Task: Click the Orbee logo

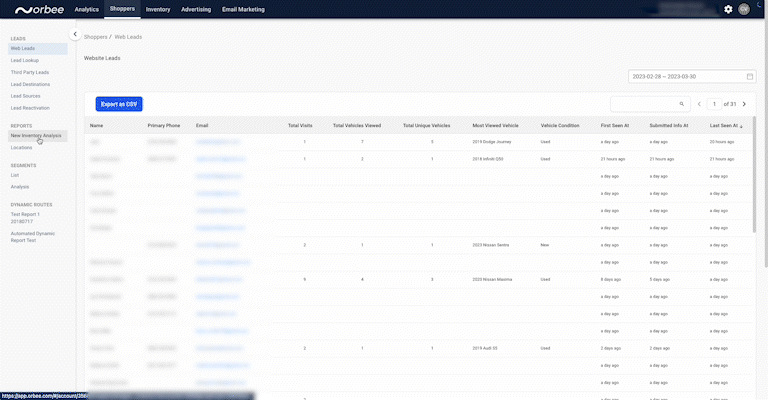Action: pos(39,10)
